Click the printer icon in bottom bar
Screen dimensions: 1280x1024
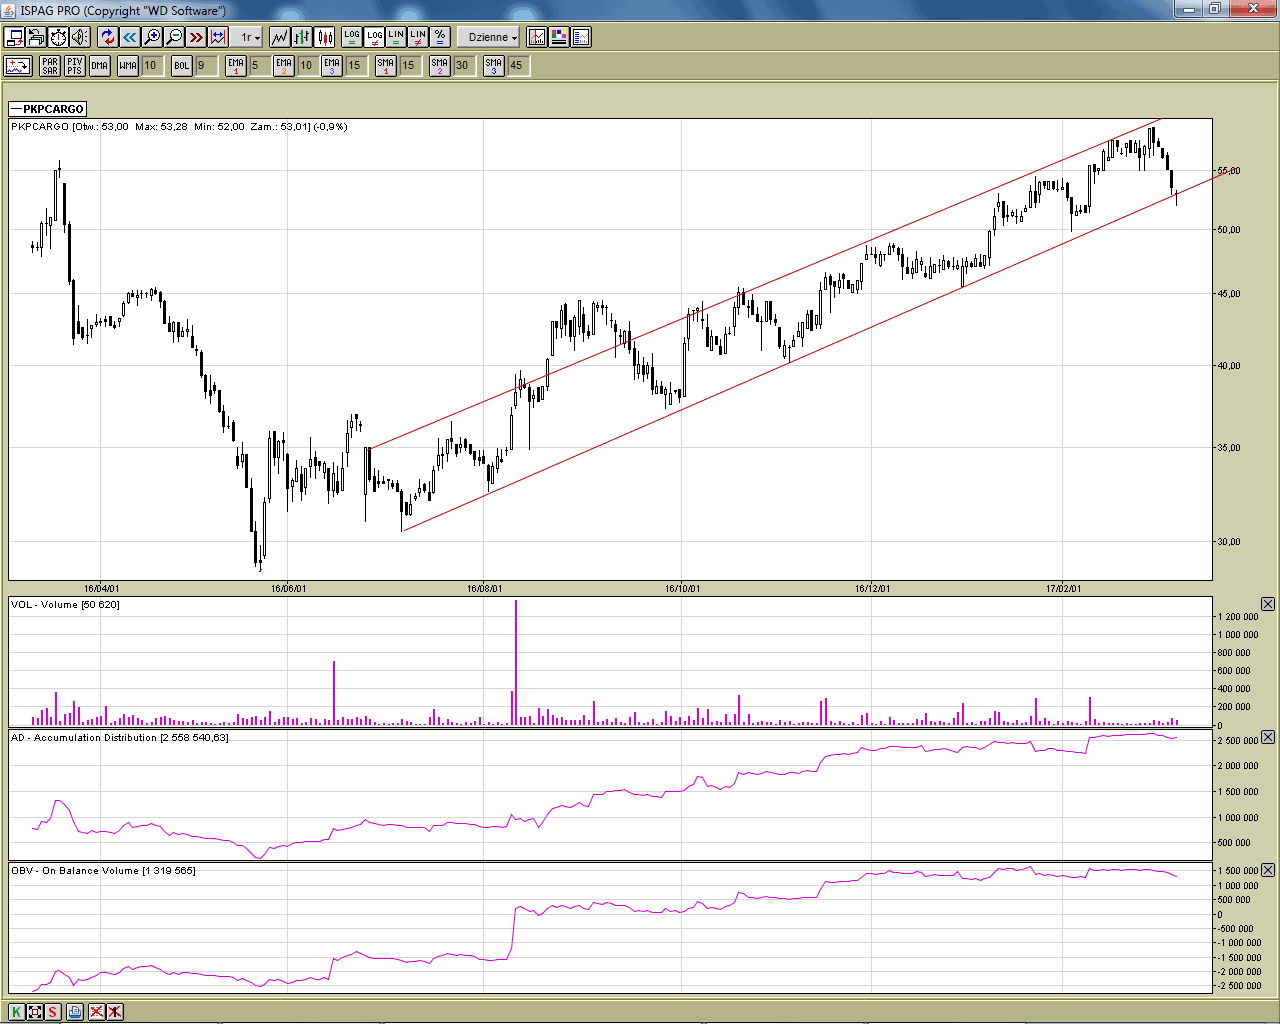[x=75, y=1011]
